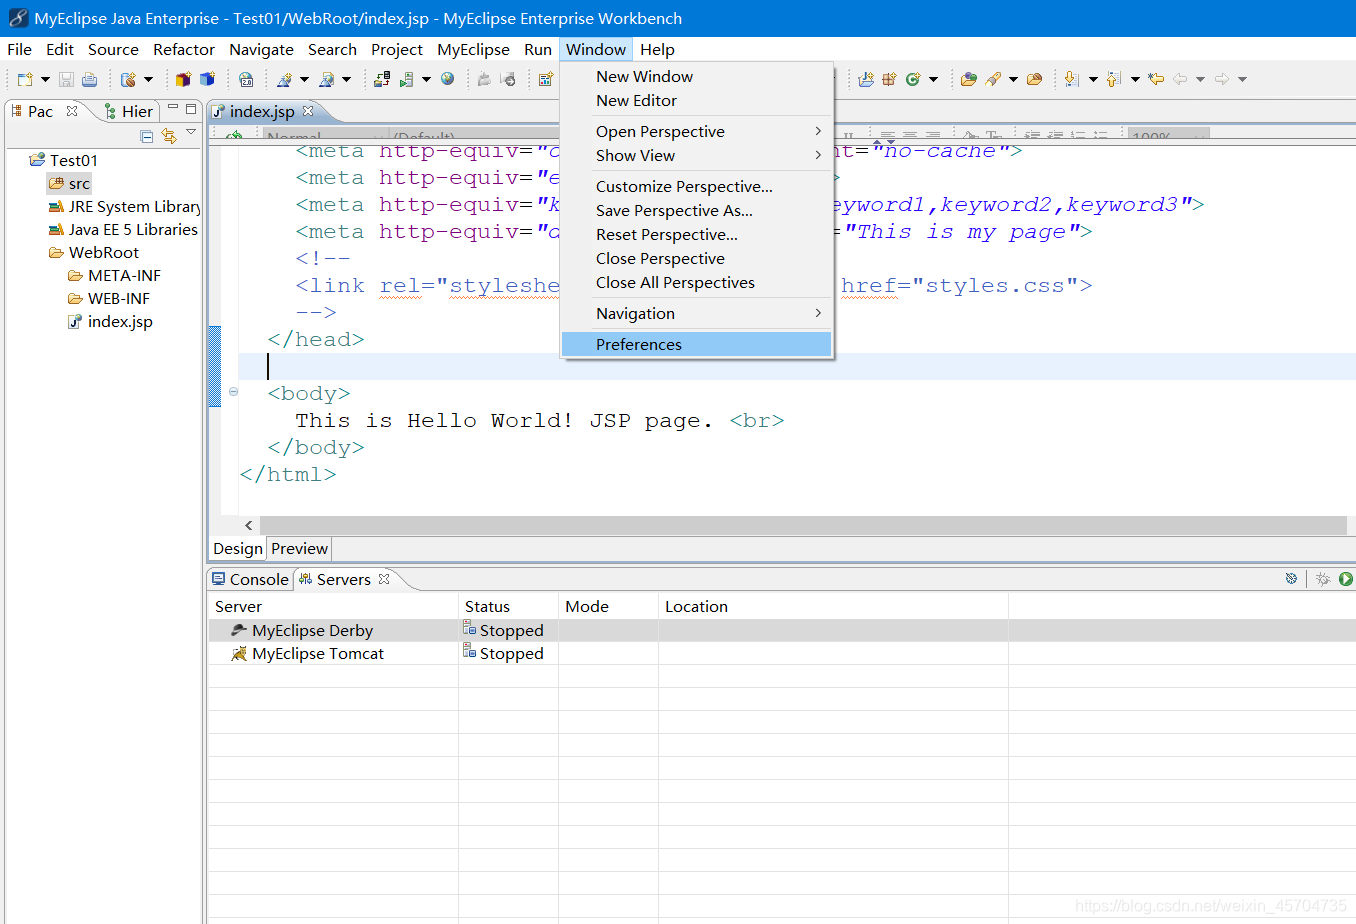The width and height of the screenshot is (1356, 924).
Task: Click the Run server green play icon
Action: (1346, 579)
